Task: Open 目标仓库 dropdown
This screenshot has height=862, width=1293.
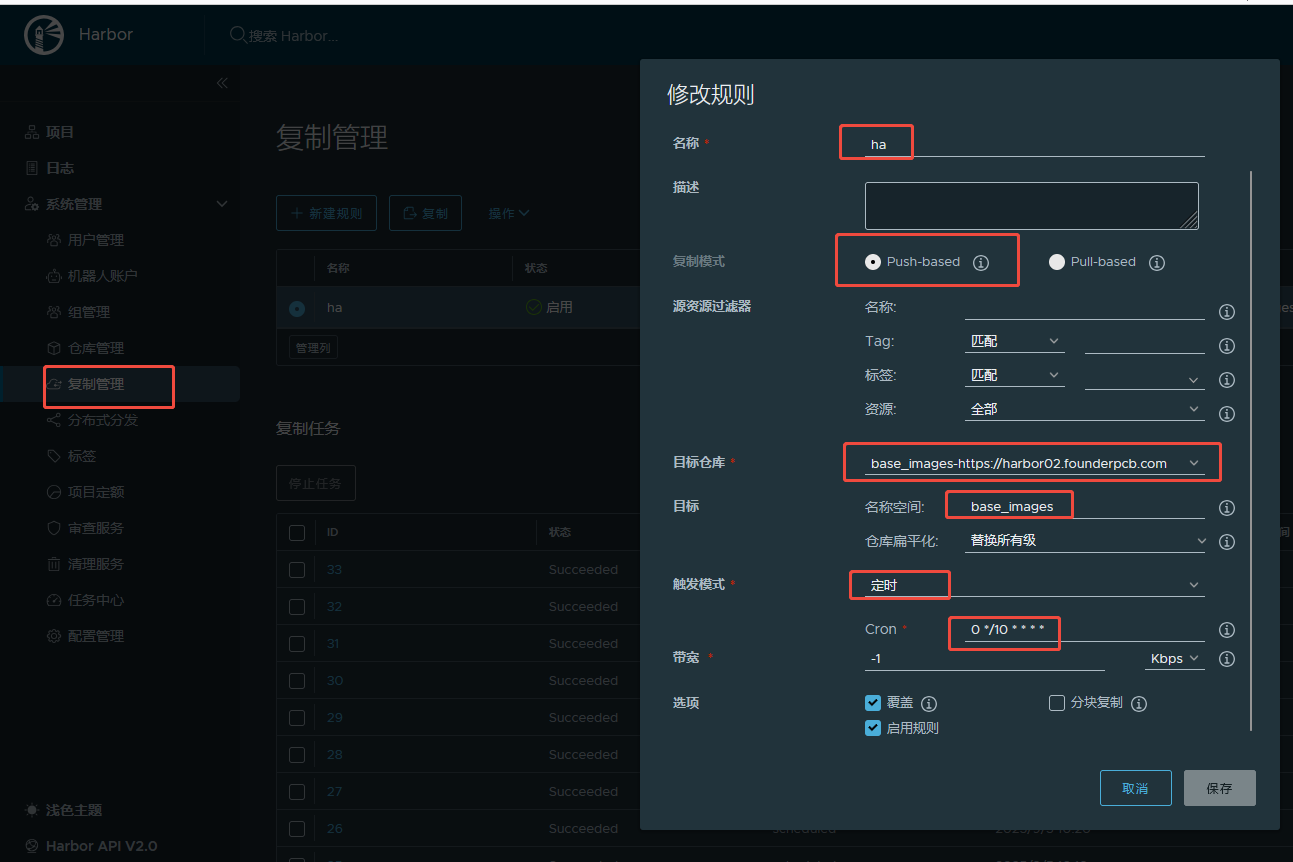Action: click(1034, 463)
